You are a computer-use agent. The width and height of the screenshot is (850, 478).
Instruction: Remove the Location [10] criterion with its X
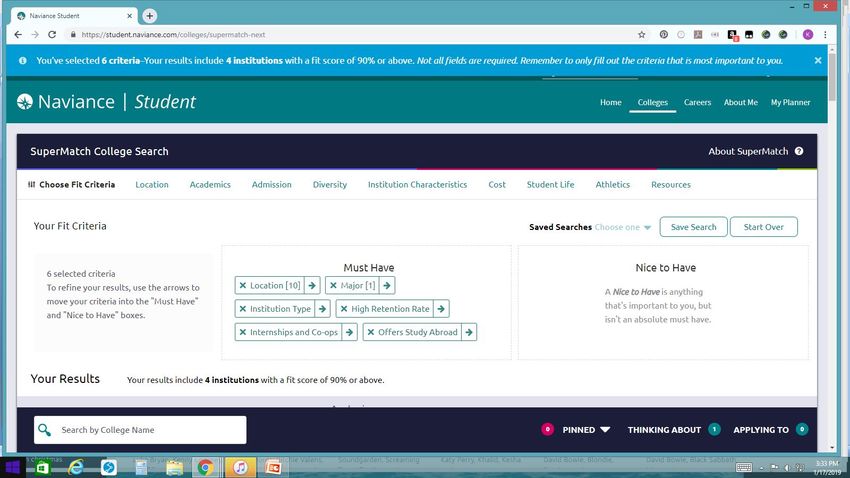[243, 285]
